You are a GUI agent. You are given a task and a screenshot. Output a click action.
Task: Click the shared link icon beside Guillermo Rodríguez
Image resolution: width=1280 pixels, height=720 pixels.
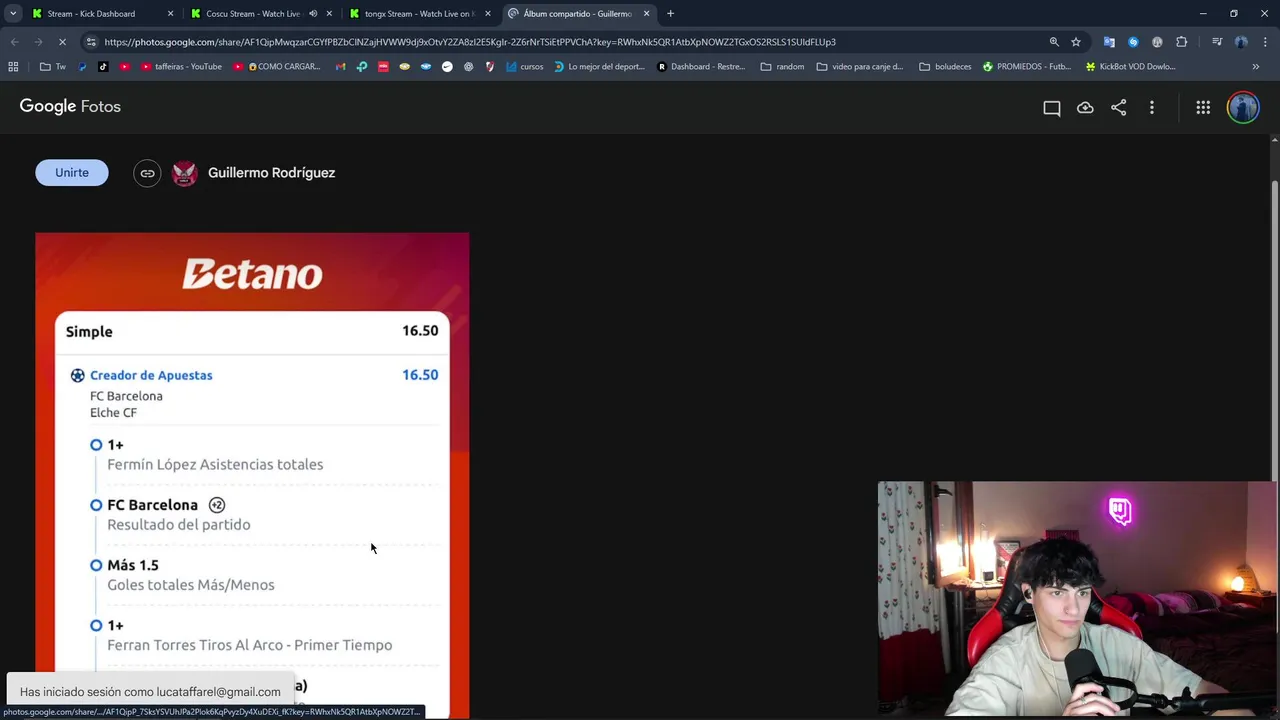coord(147,173)
